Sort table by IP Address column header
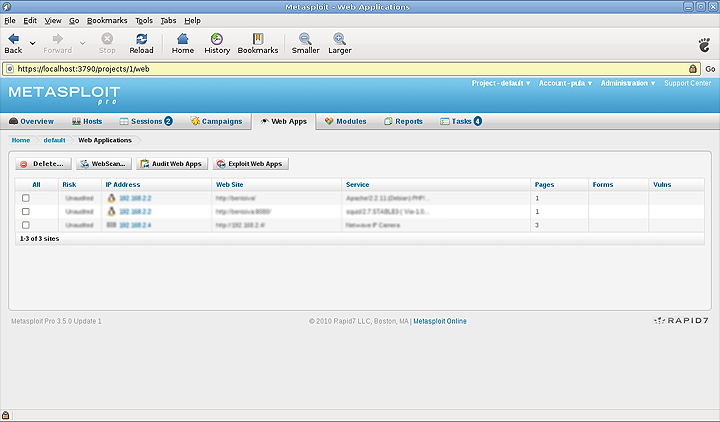Viewport: 720px width, 422px height. (123, 185)
